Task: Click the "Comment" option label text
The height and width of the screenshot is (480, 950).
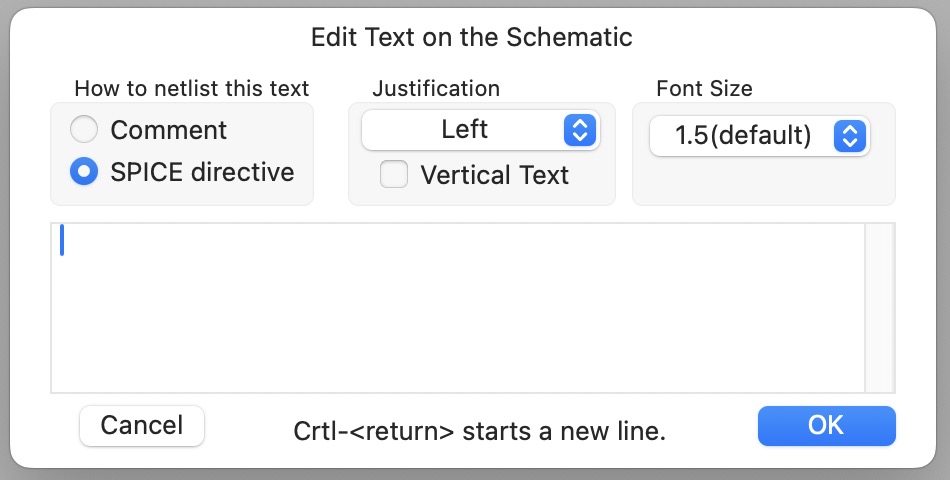Action: tap(168, 130)
